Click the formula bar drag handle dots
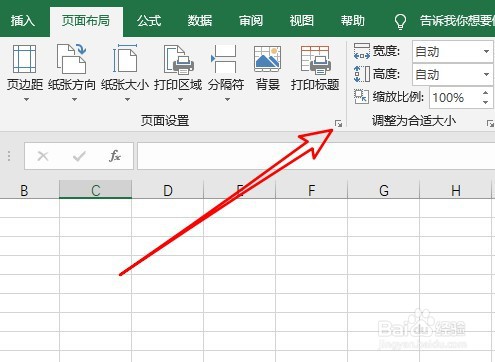The height and width of the screenshot is (362, 495). 9,156
